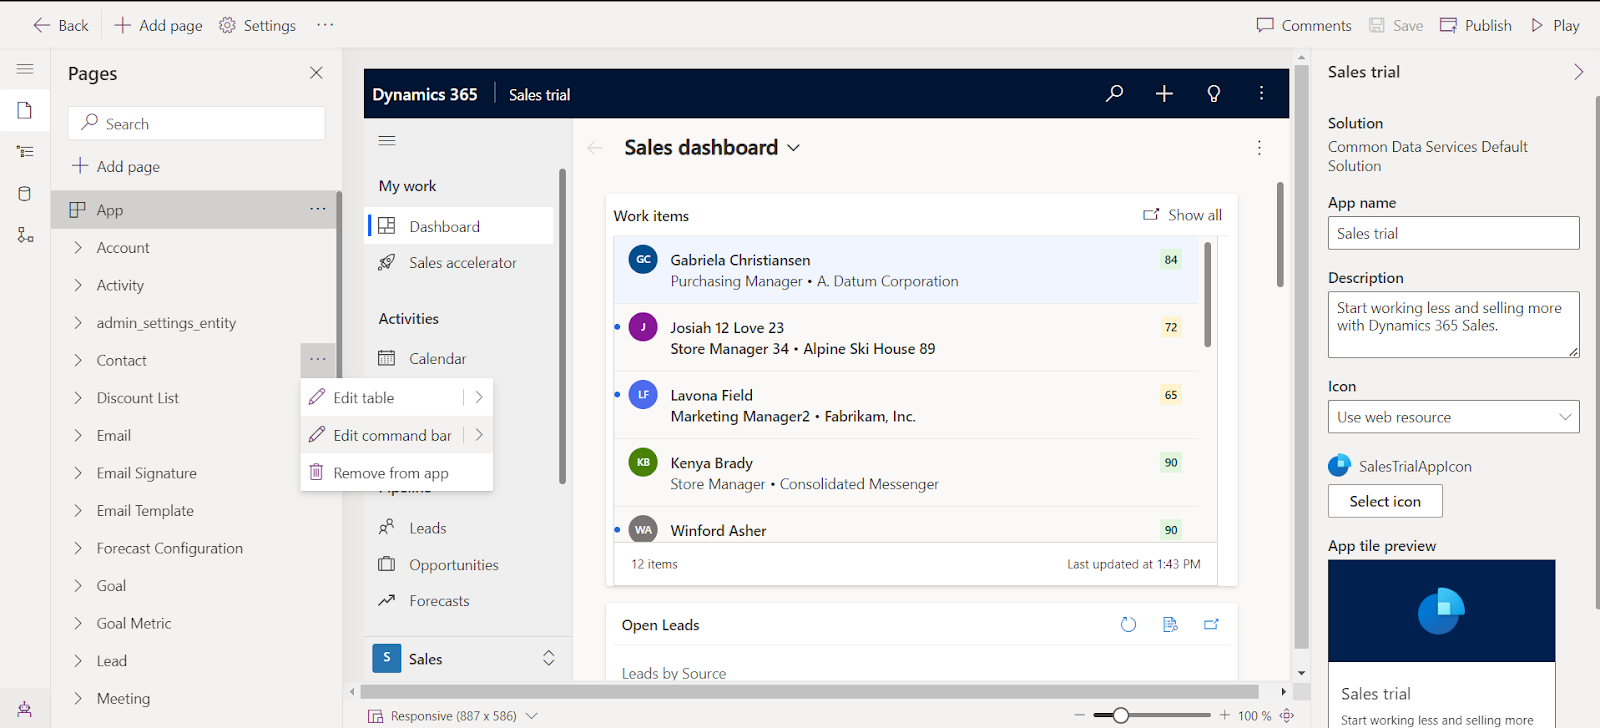Viewport: 1600px width, 728px height.
Task: Refresh the Open Leads chart
Action: 1129,625
